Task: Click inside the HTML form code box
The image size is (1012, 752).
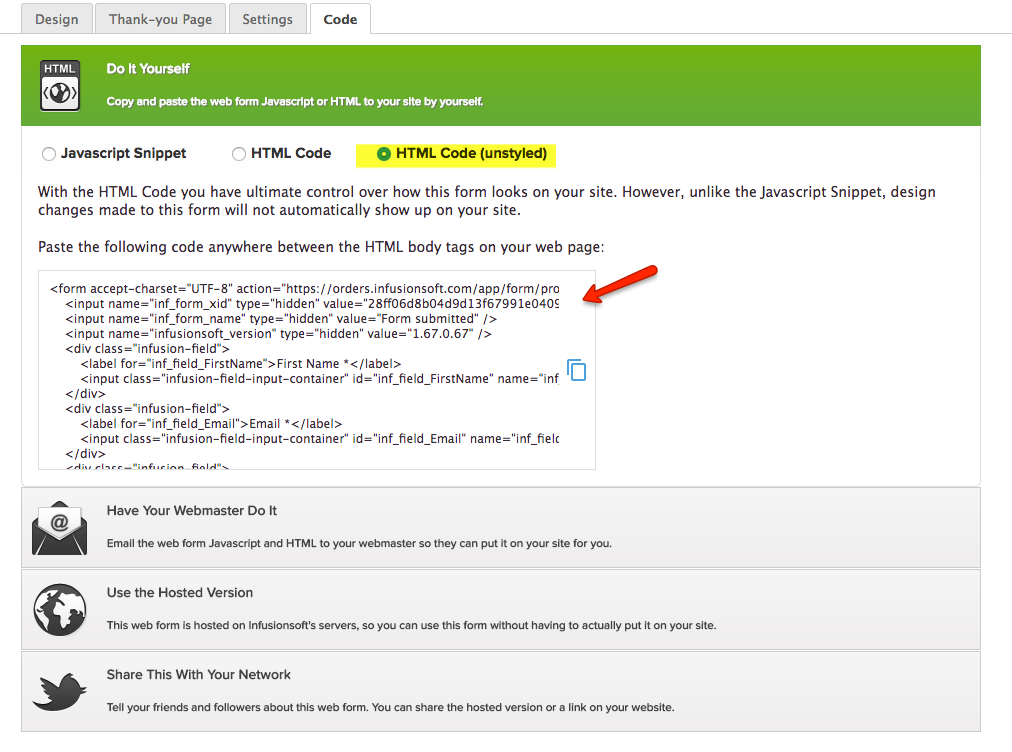Action: 300,400
